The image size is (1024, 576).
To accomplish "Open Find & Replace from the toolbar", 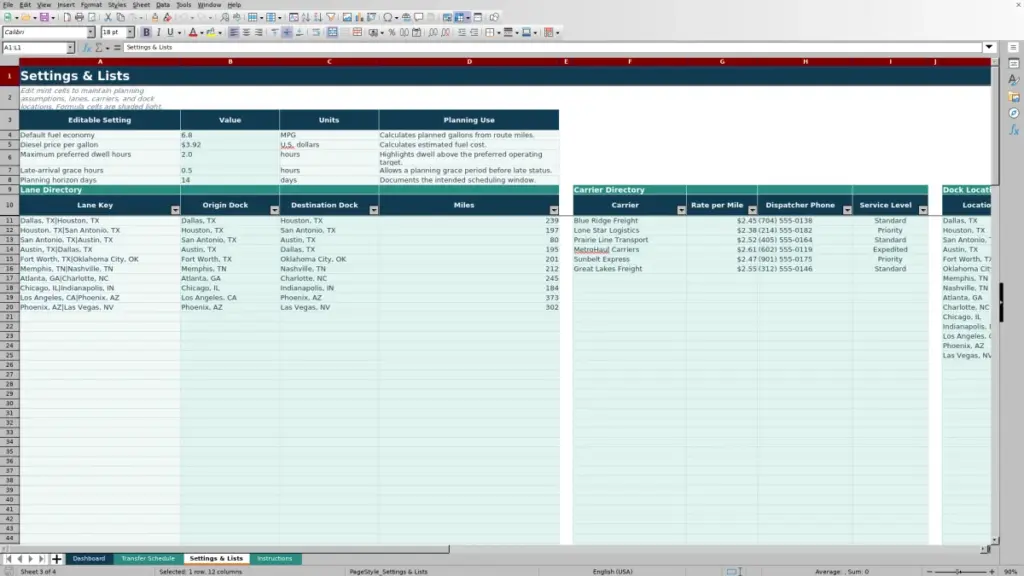I will pos(225,18).
